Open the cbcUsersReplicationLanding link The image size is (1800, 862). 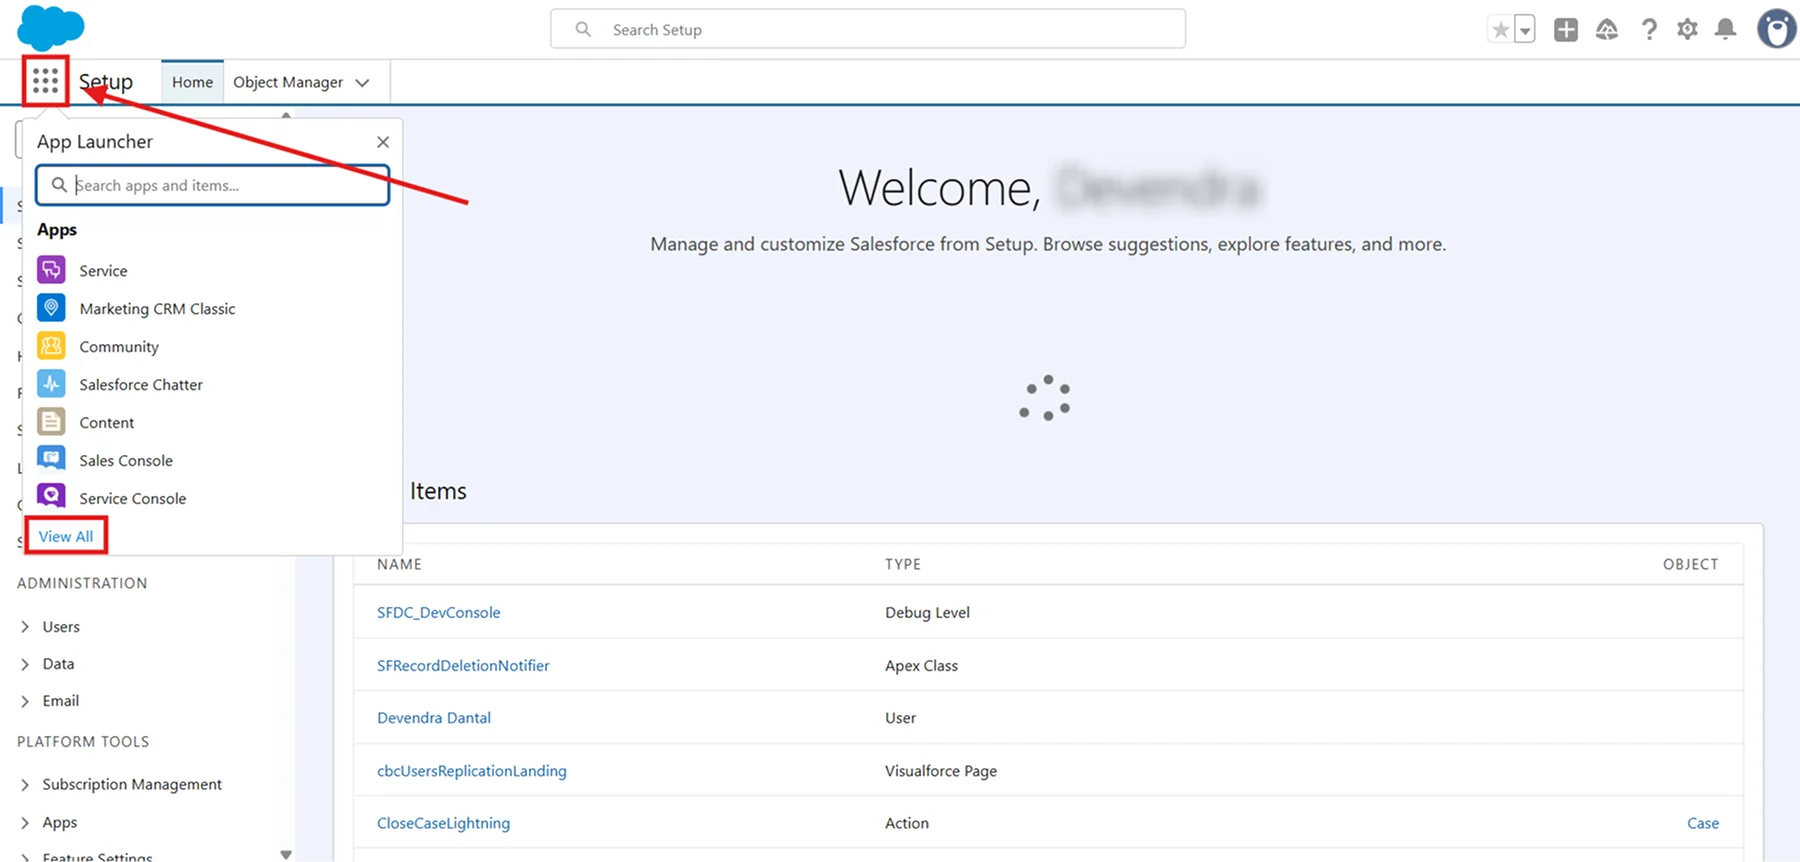pos(472,771)
